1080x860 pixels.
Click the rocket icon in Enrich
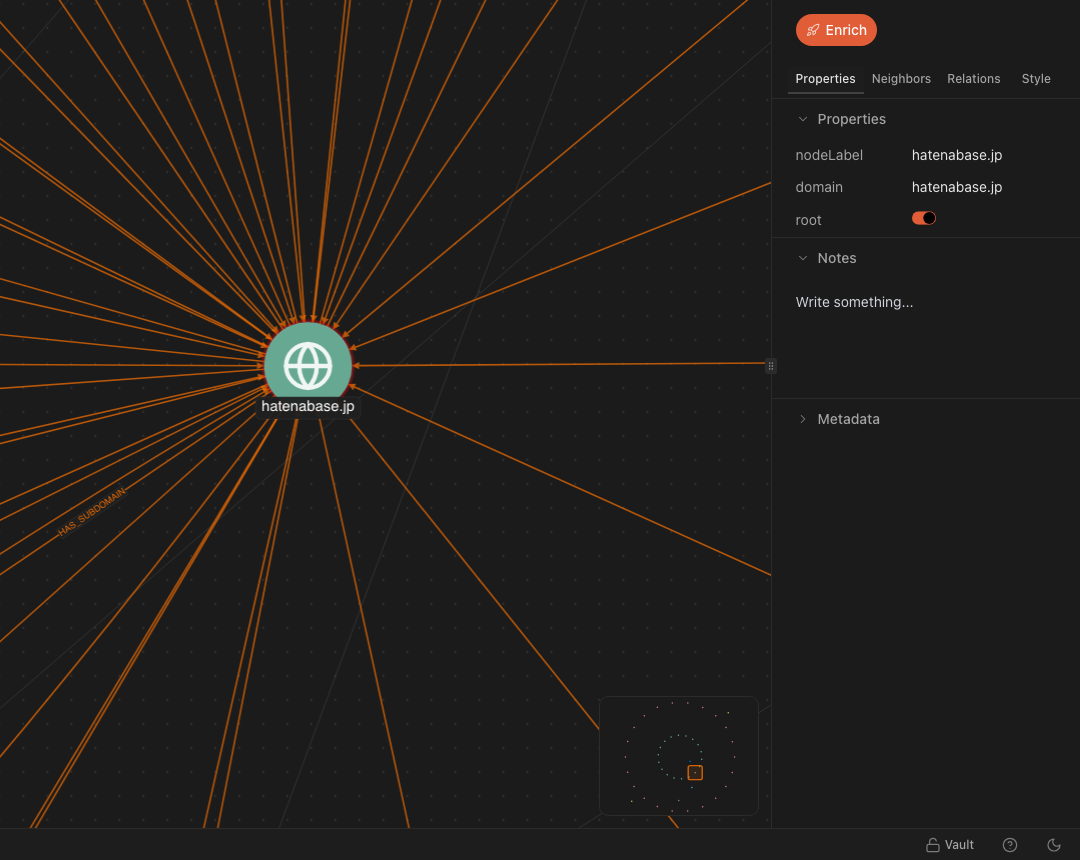pos(813,30)
